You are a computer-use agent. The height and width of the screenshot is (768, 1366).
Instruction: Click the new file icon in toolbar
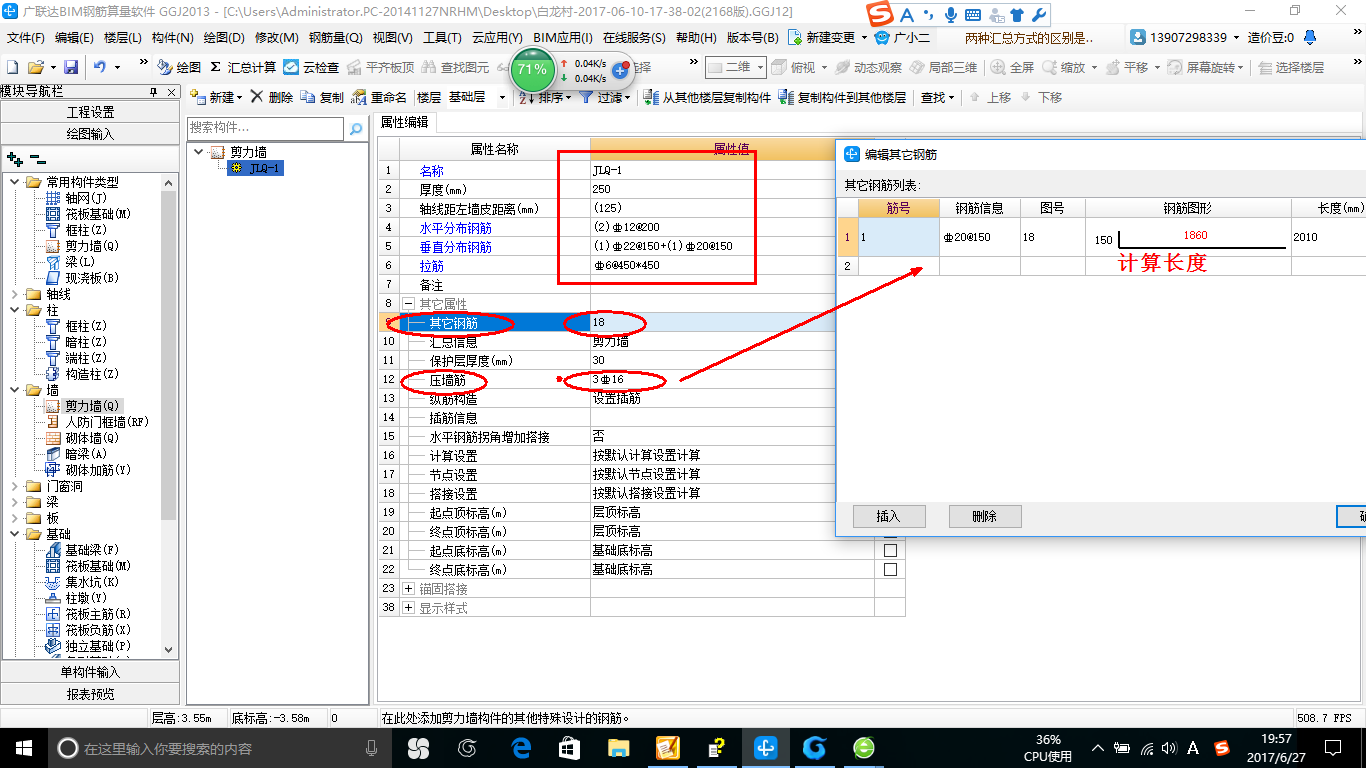12,67
